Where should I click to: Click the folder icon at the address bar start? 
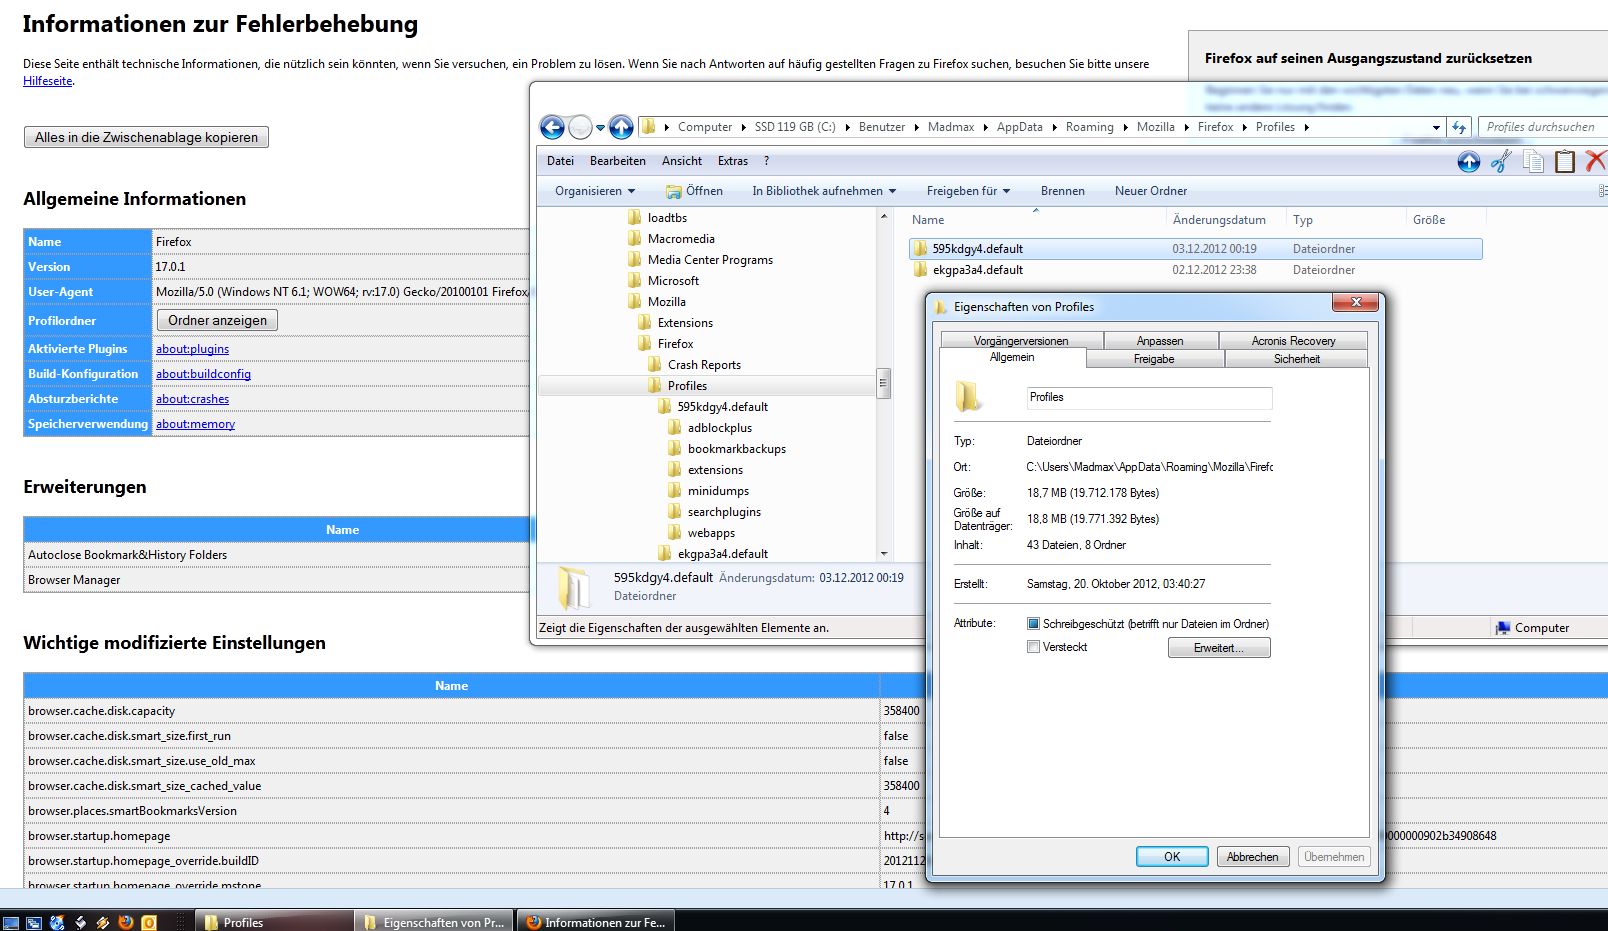point(649,127)
